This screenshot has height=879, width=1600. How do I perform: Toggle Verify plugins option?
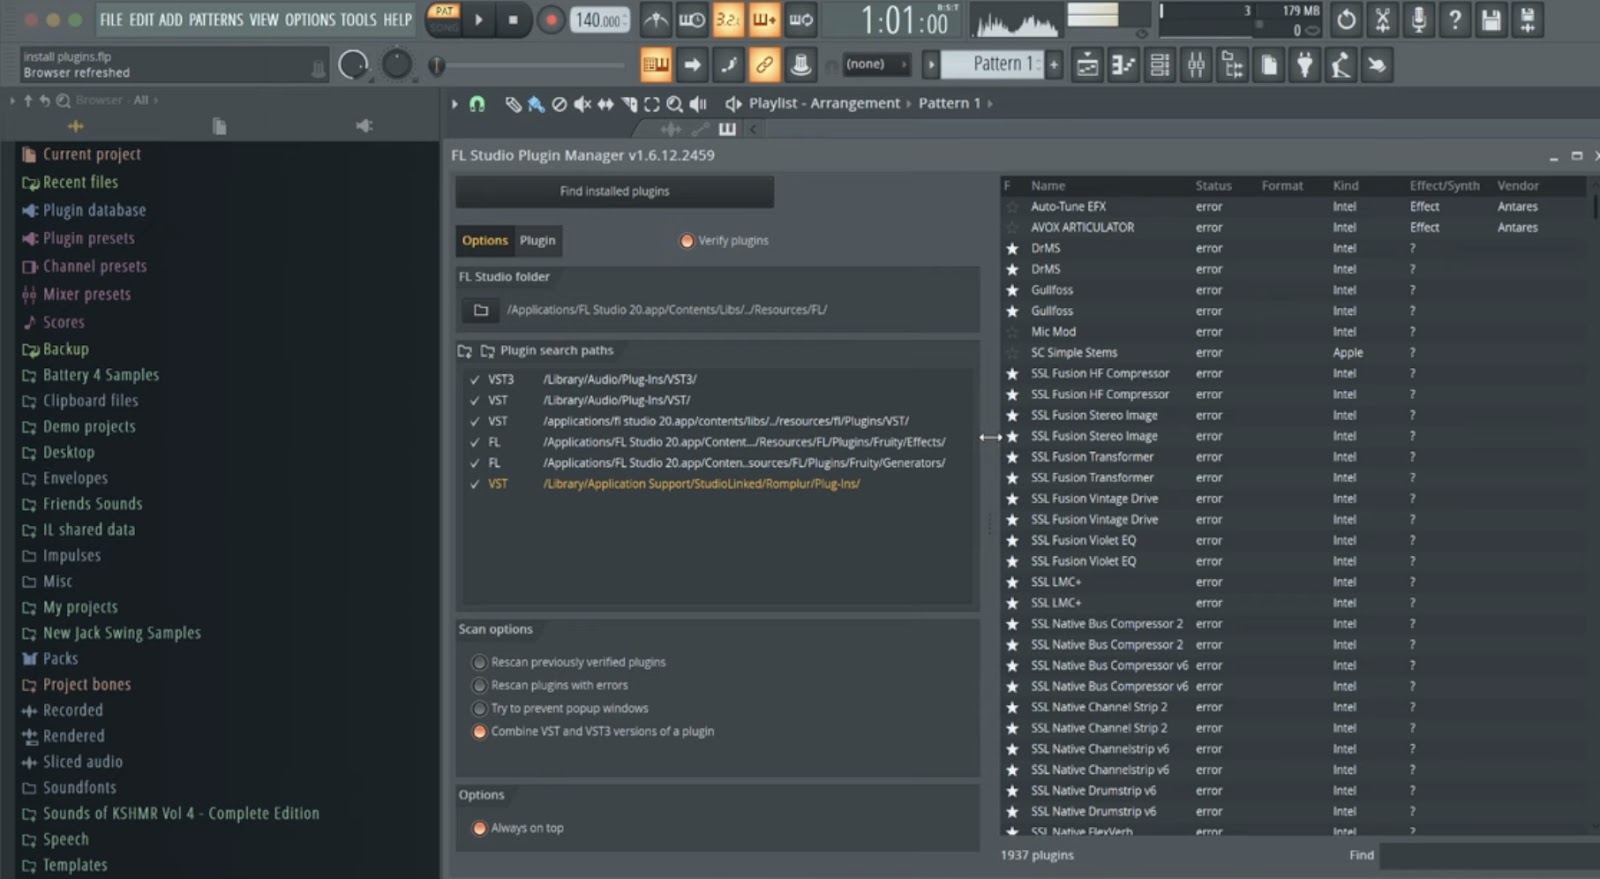click(686, 240)
